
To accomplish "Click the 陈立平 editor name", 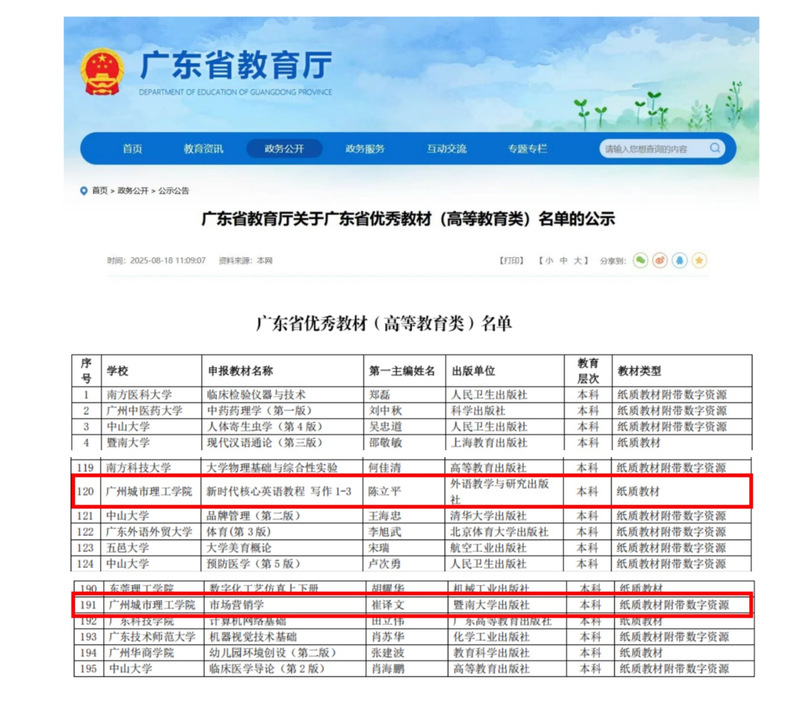I will (385, 491).
